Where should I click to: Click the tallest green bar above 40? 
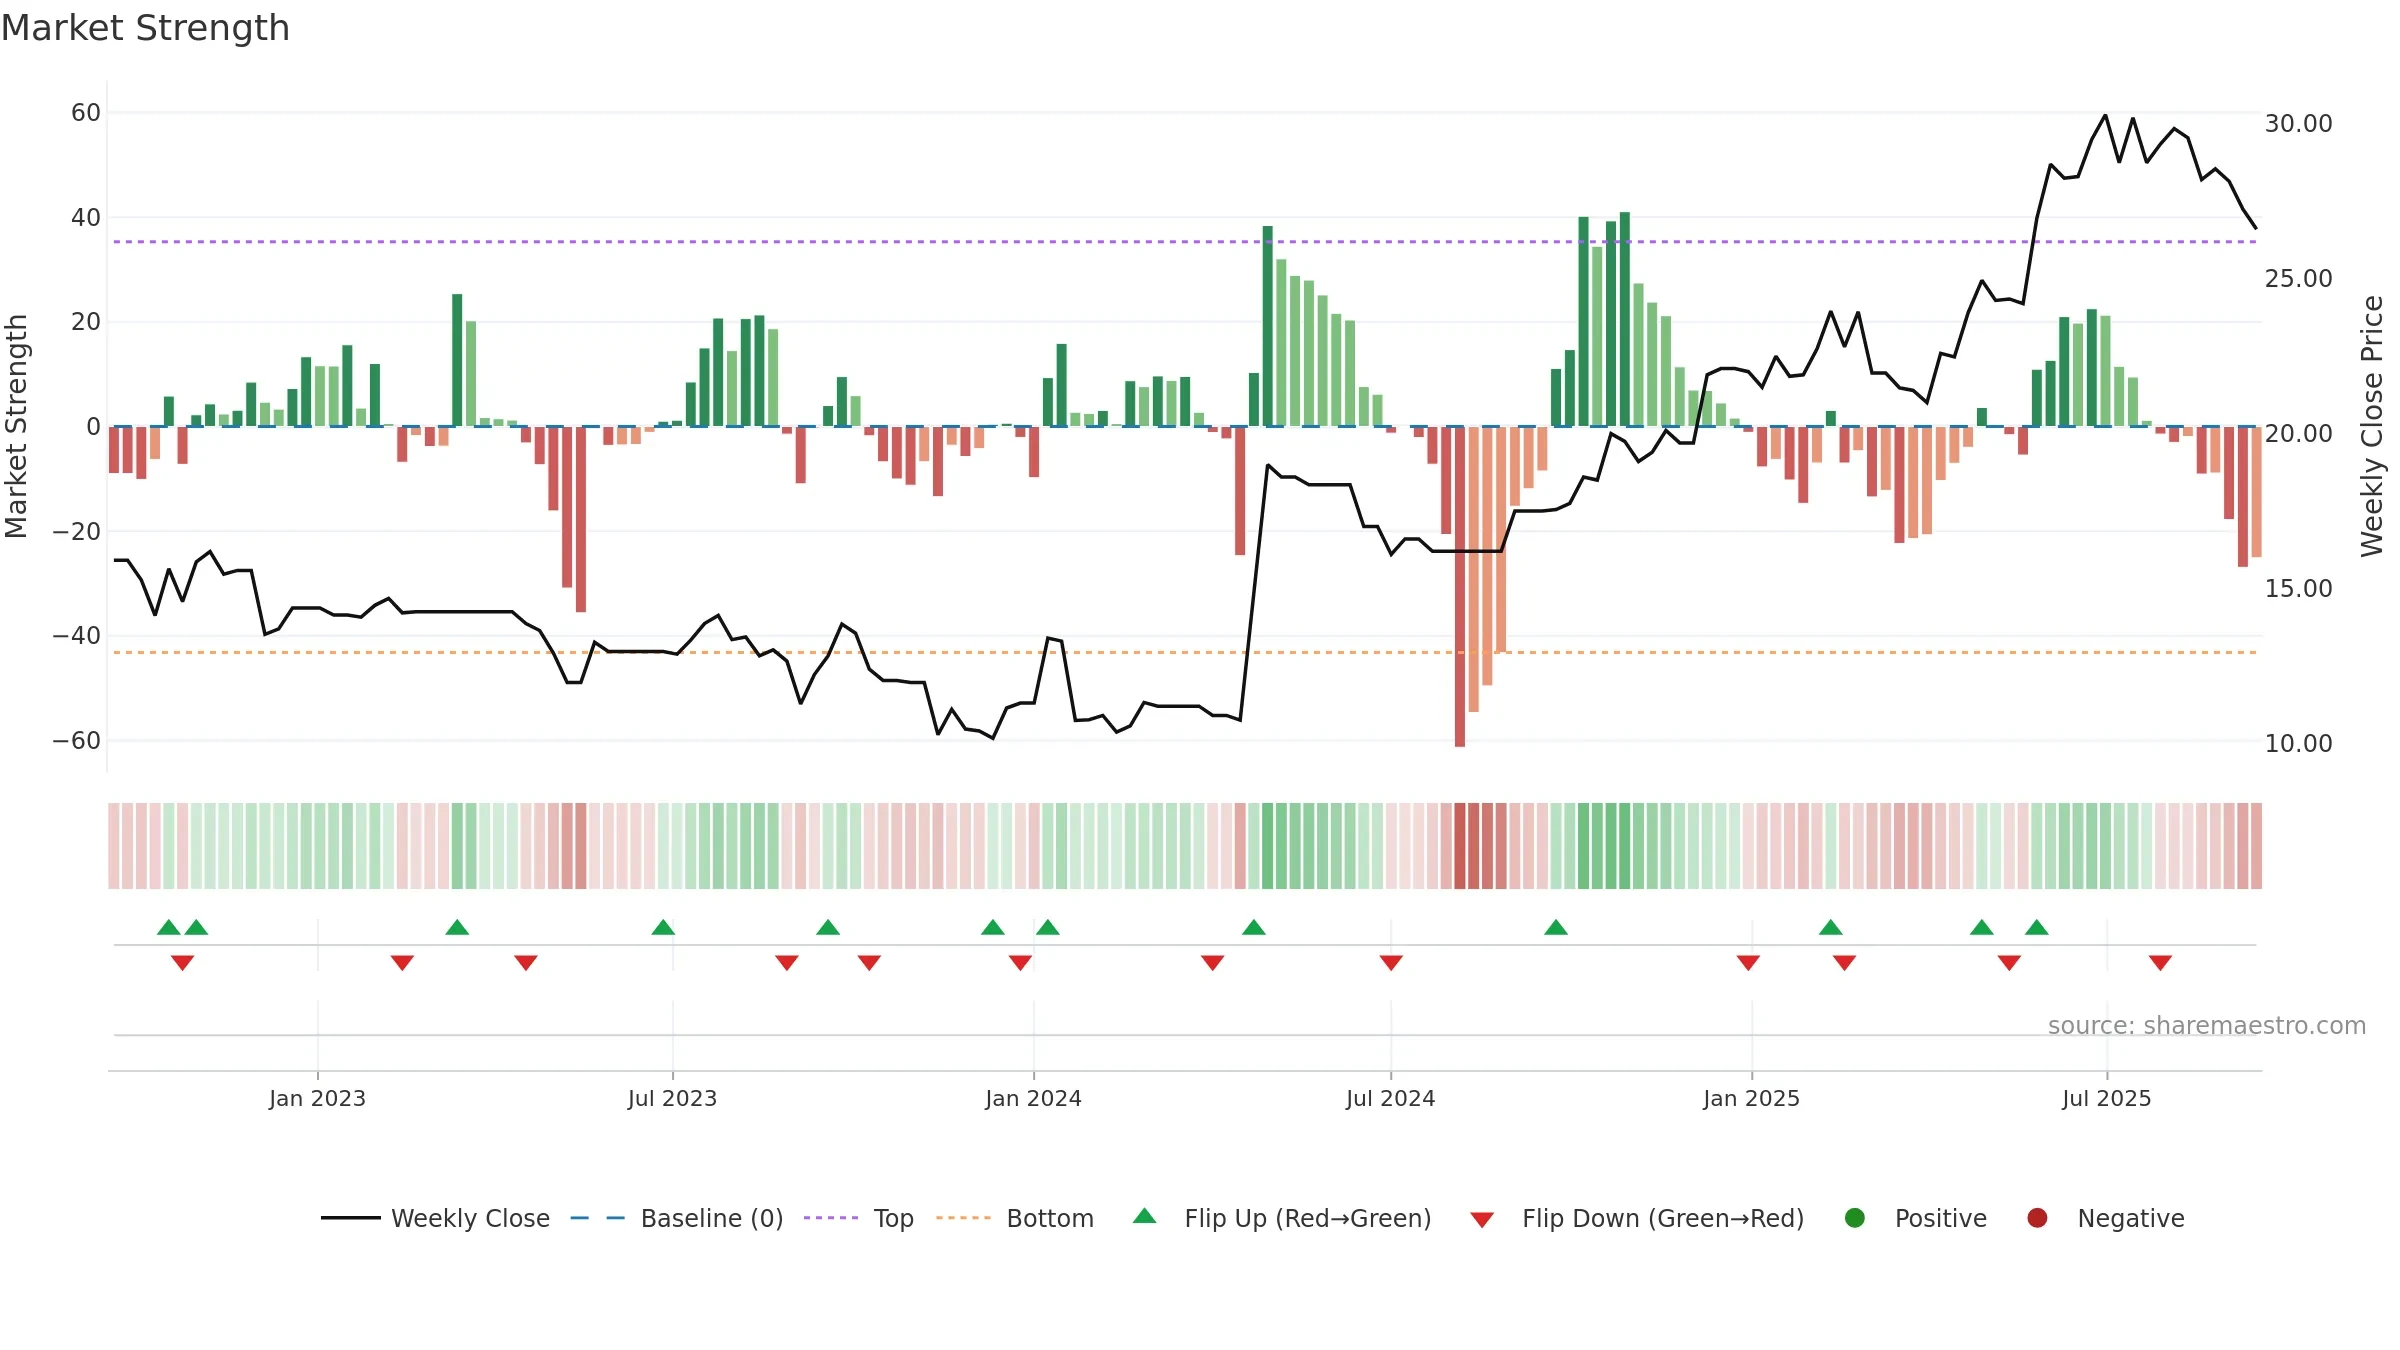click(x=1625, y=319)
